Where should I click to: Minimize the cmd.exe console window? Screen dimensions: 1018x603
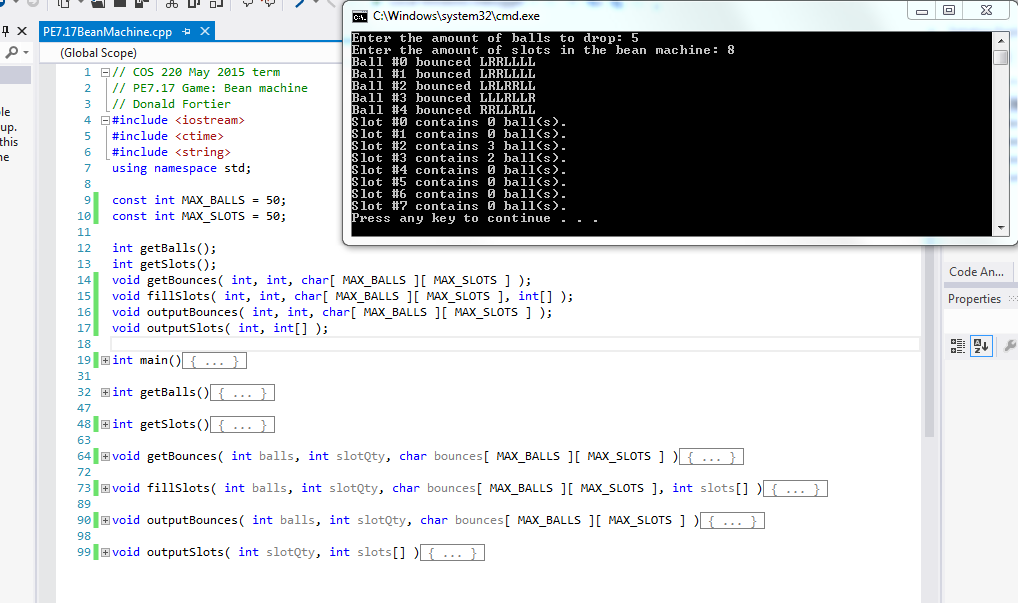click(x=921, y=11)
